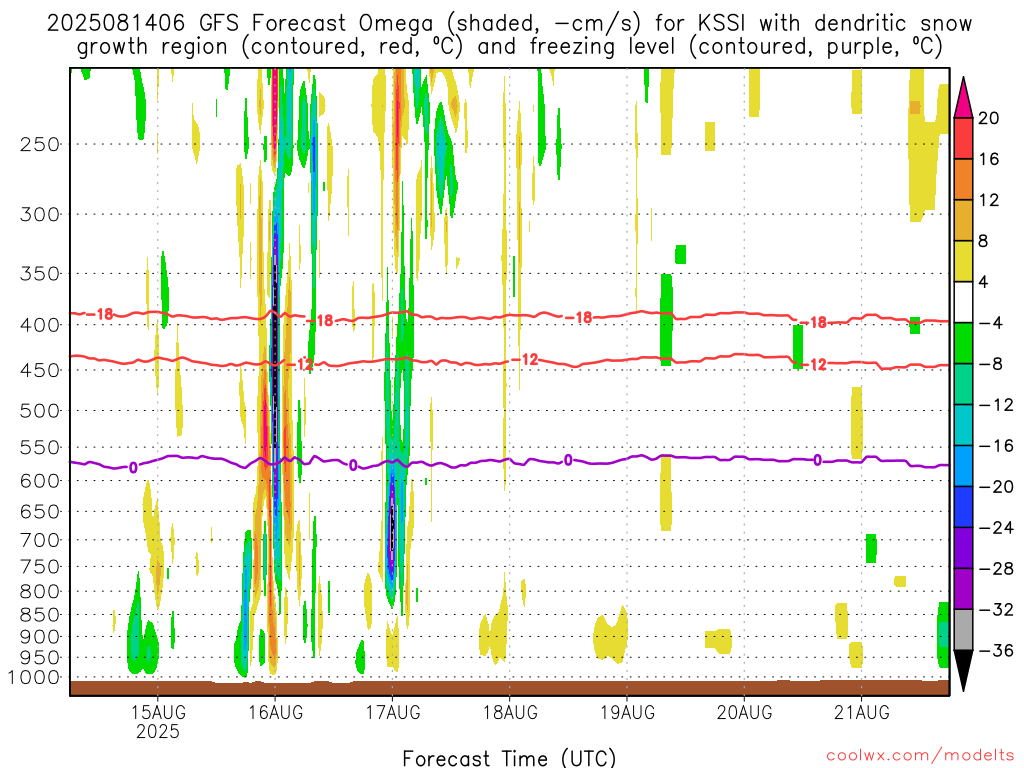
Task: Click the coolwx.com/modelts link text
Action: [x=920, y=756]
